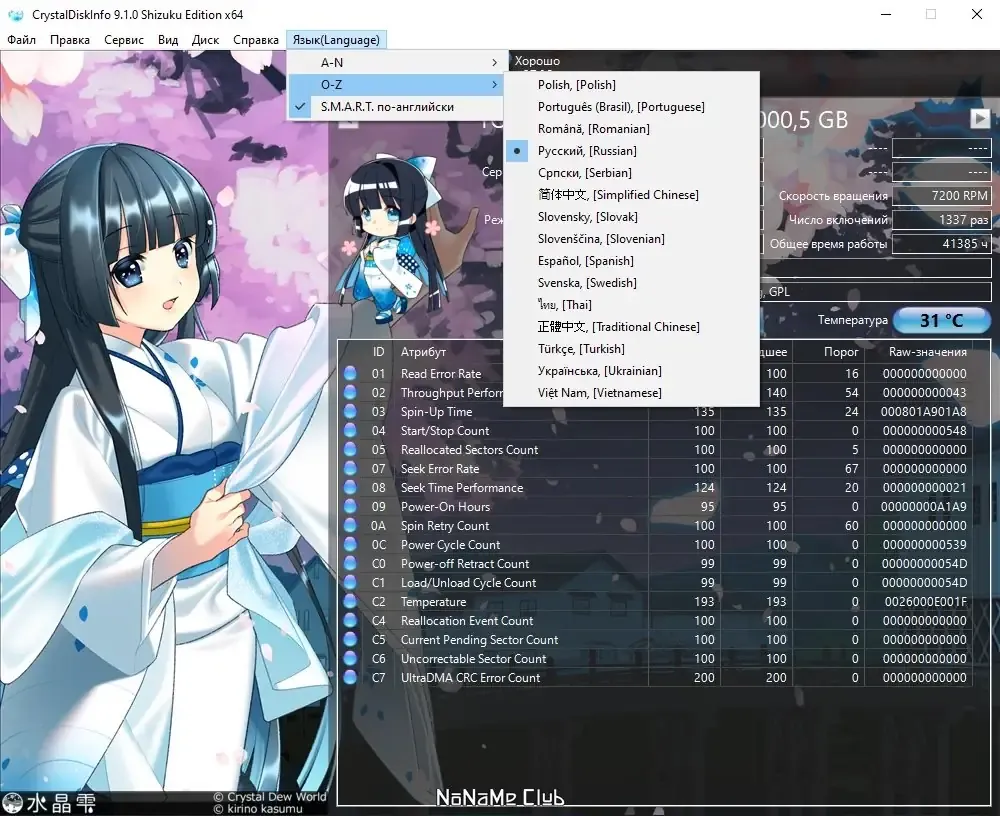Click the CrystalDiskInfo app icon in title bar

pos(15,14)
